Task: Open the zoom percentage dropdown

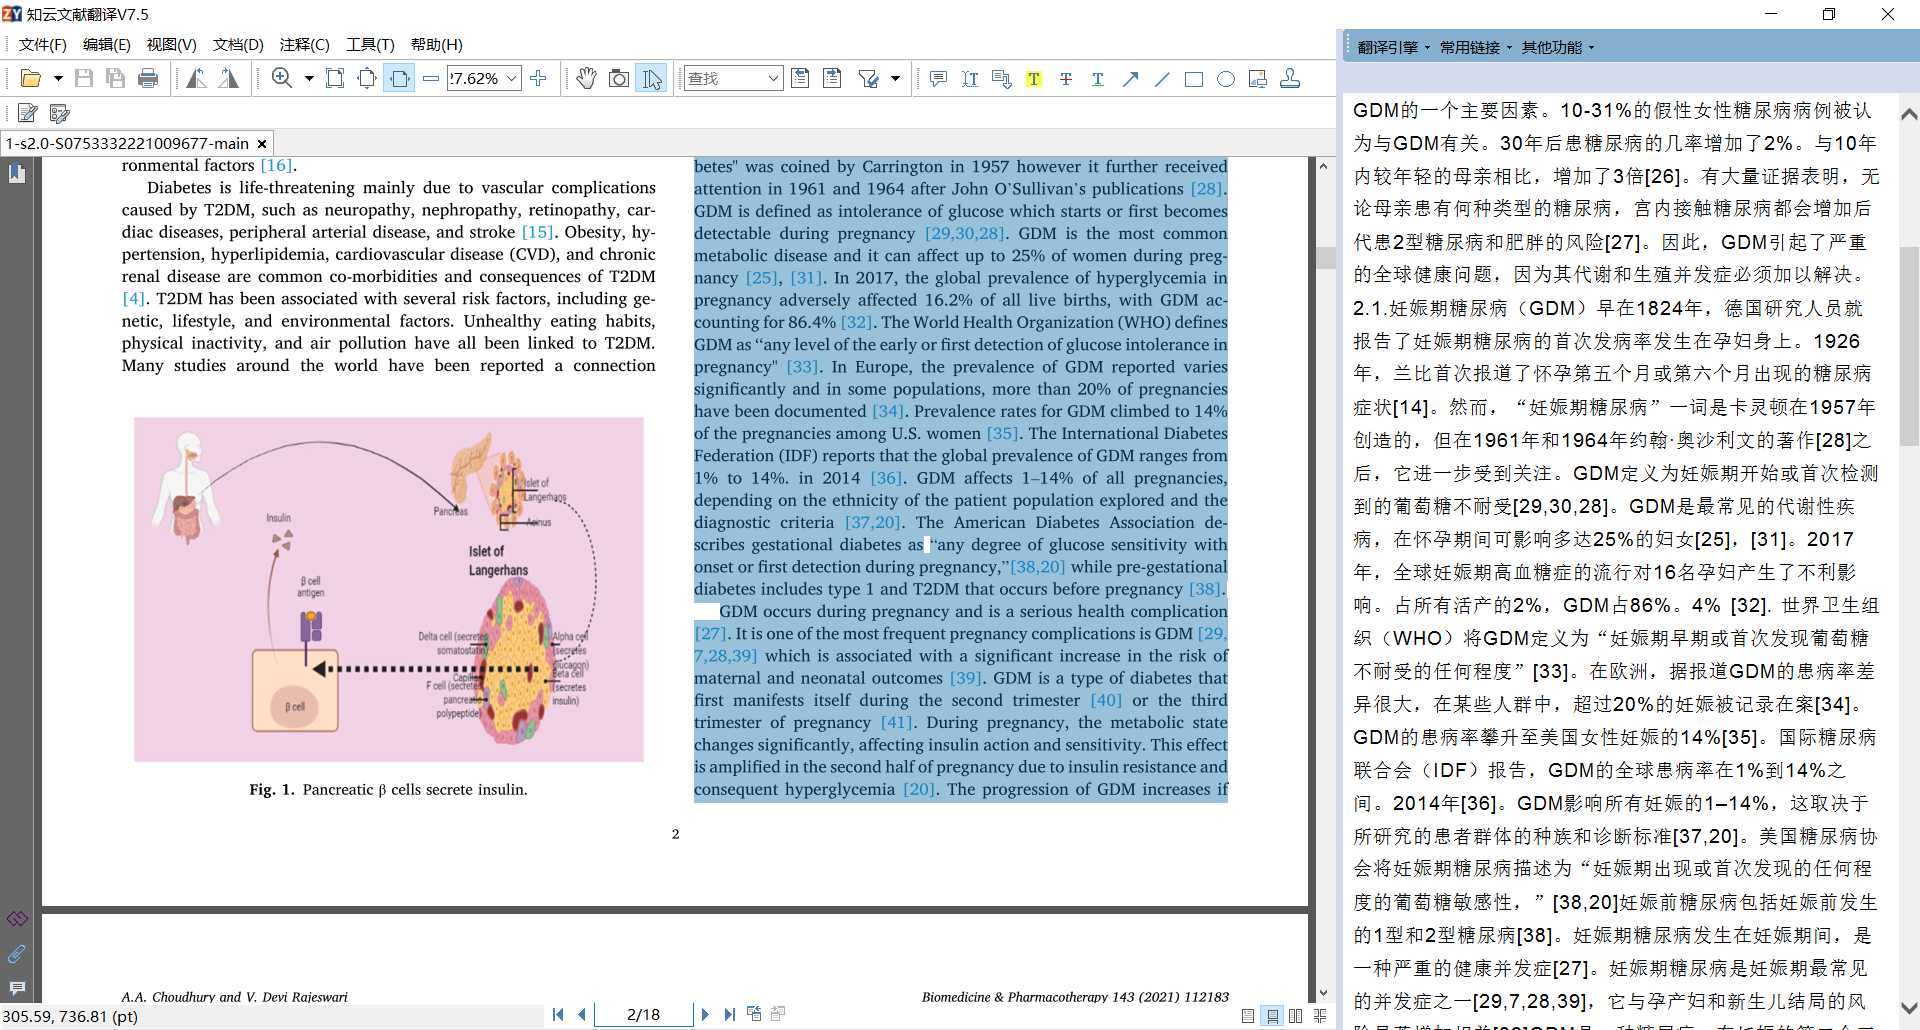Action: coord(512,79)
